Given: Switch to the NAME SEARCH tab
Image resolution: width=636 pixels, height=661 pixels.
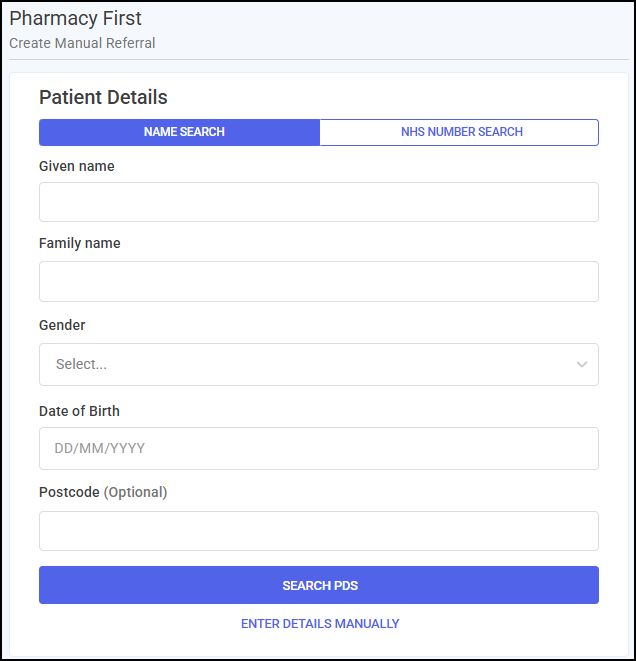Looking at the screenshot, I should (x=180, y=132).
